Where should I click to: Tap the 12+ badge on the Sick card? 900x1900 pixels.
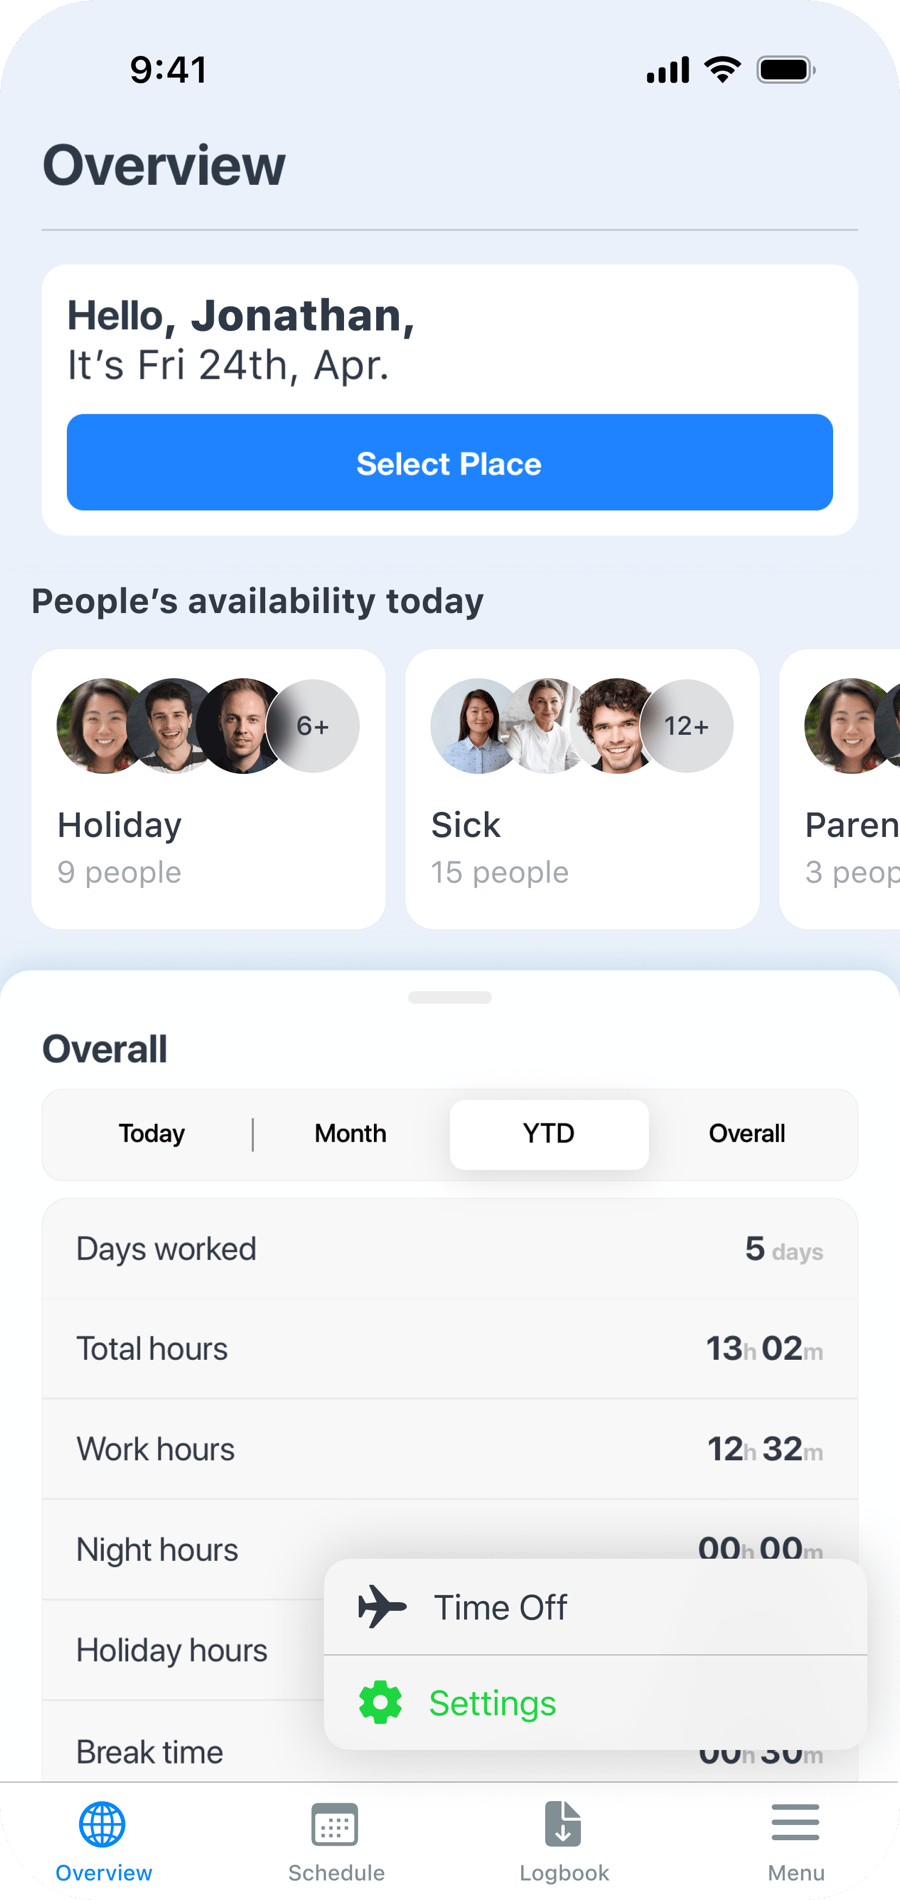687,725
